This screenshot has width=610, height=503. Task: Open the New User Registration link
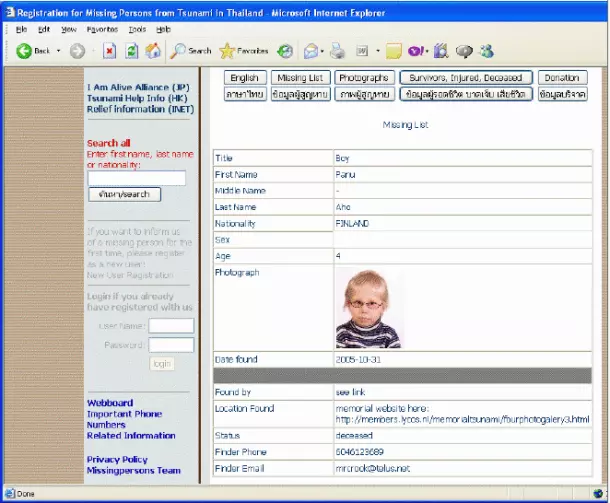pos(130,275)
